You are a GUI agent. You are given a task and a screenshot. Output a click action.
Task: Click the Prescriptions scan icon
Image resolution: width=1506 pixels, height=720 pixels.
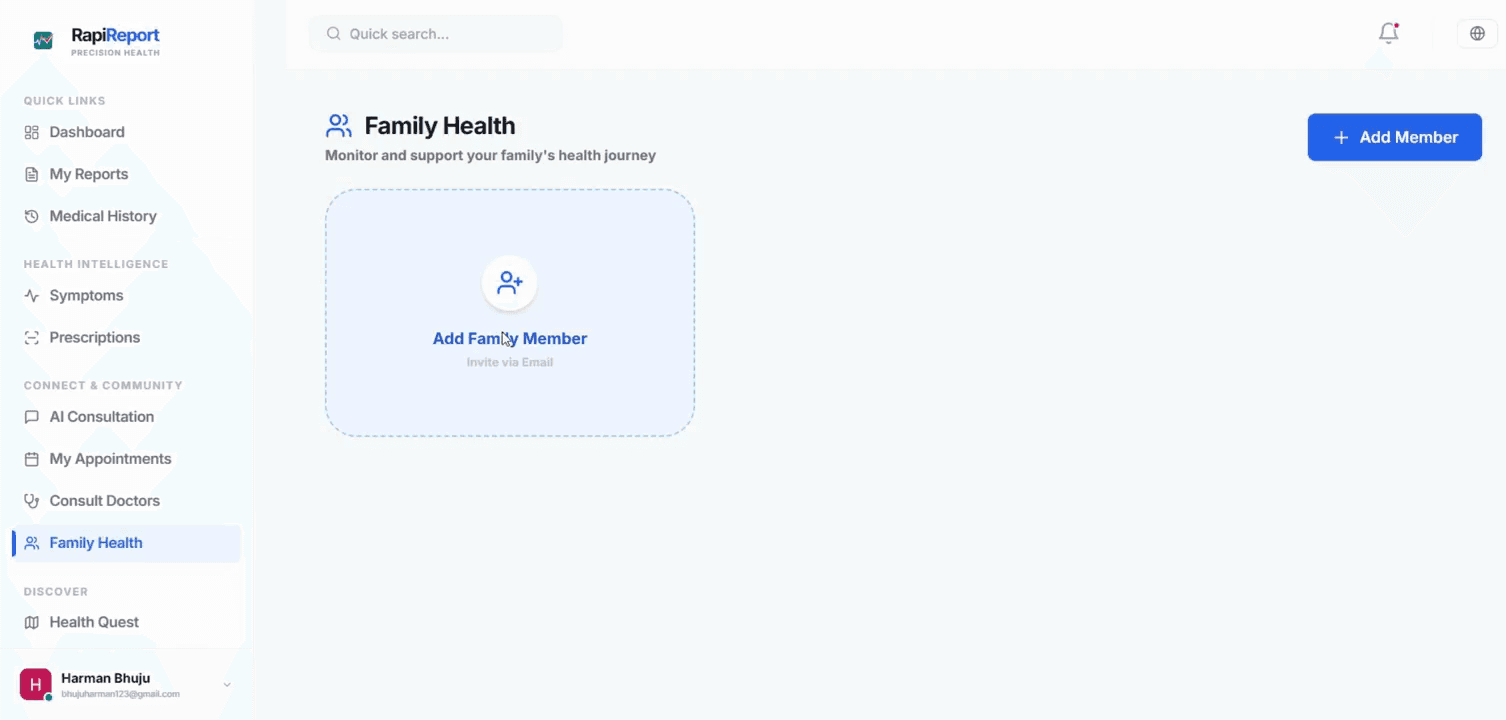click(x=31, y=338)
